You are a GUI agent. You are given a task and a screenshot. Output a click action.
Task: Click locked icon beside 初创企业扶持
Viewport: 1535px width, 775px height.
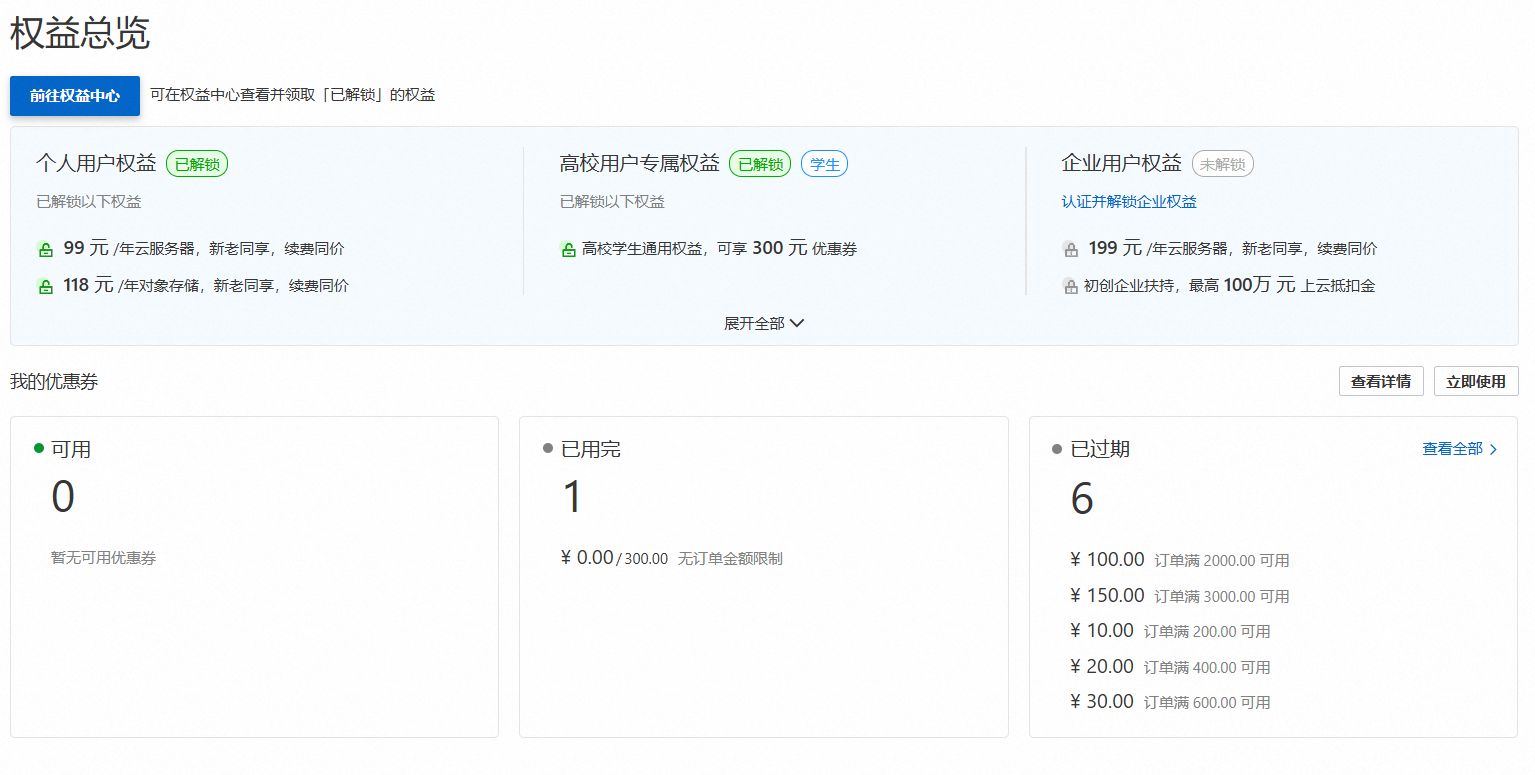pos(1070,287)
